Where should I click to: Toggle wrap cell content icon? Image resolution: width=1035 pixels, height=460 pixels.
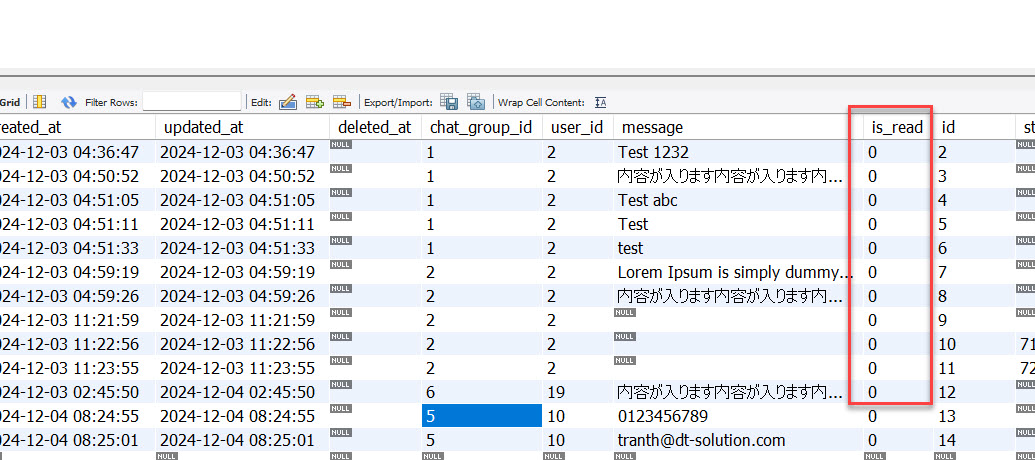(x=600, y=102)
